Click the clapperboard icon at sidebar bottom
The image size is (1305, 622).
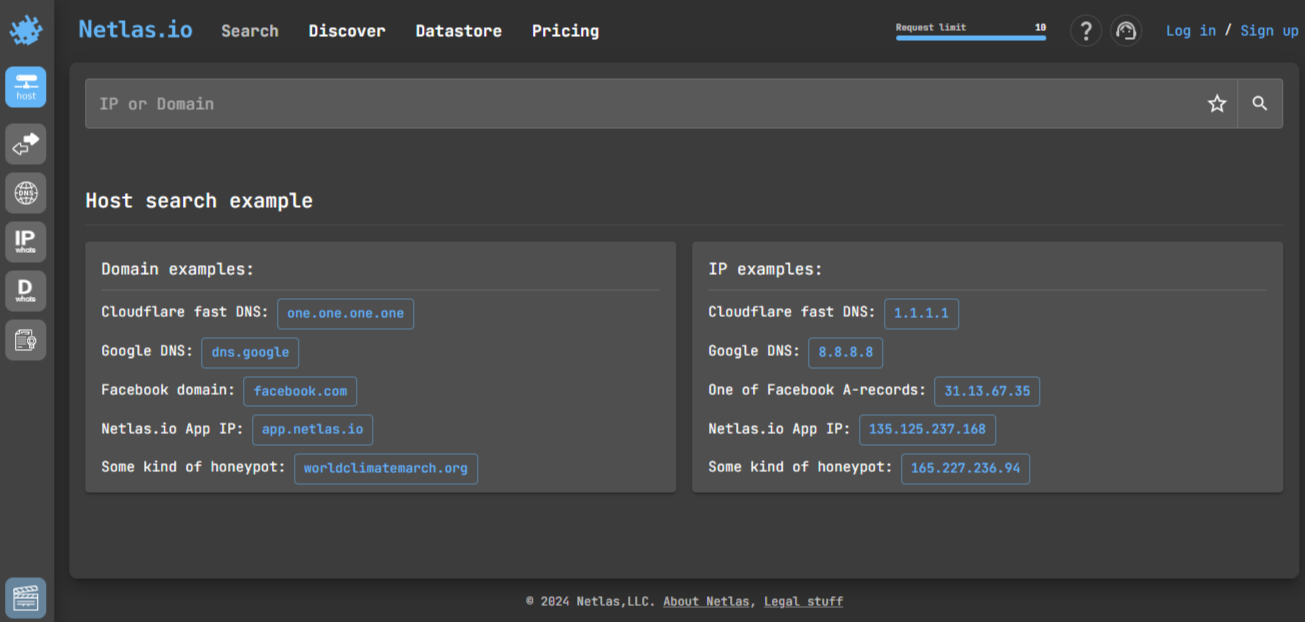pos(26,598)
